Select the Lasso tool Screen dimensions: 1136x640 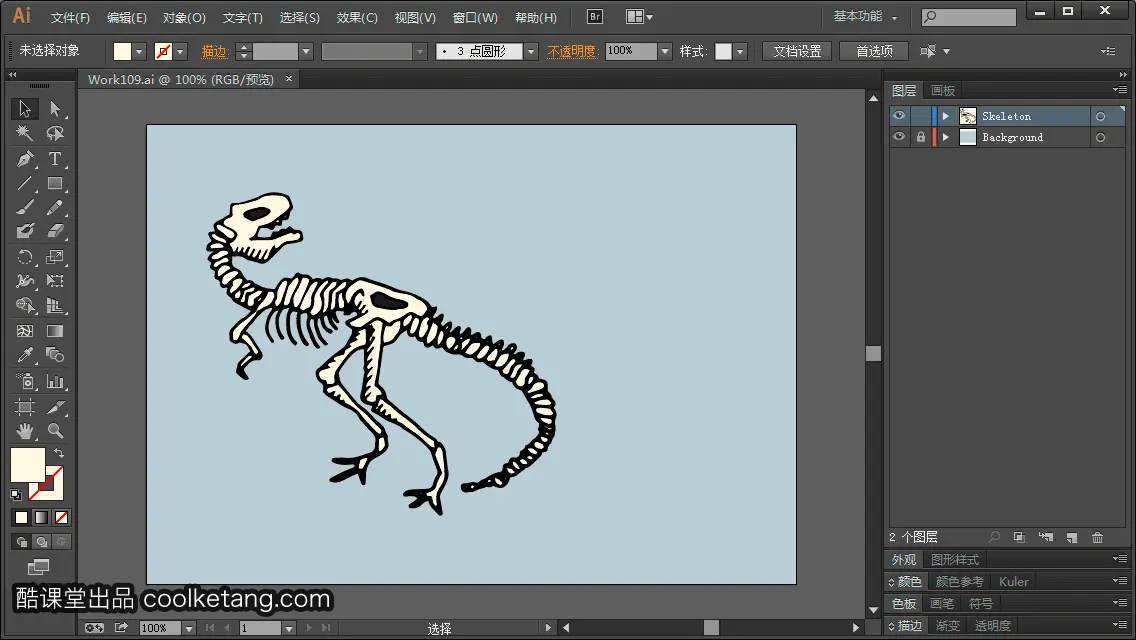click(x=55, y=133)
